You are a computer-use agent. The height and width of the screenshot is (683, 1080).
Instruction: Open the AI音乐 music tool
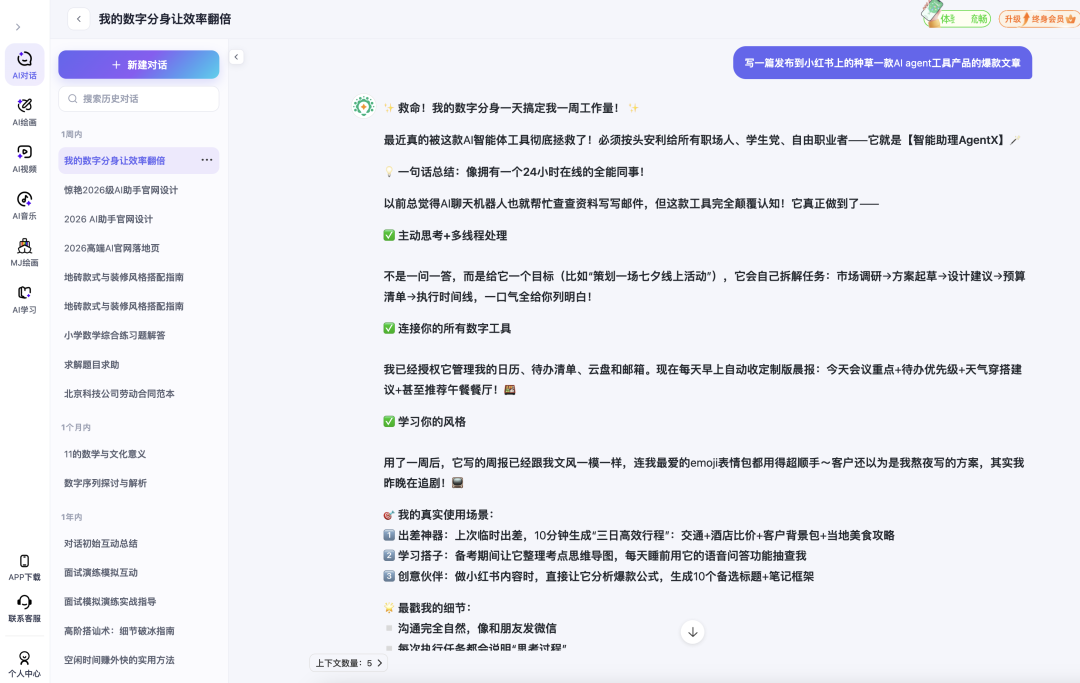(x=24, y=205)
